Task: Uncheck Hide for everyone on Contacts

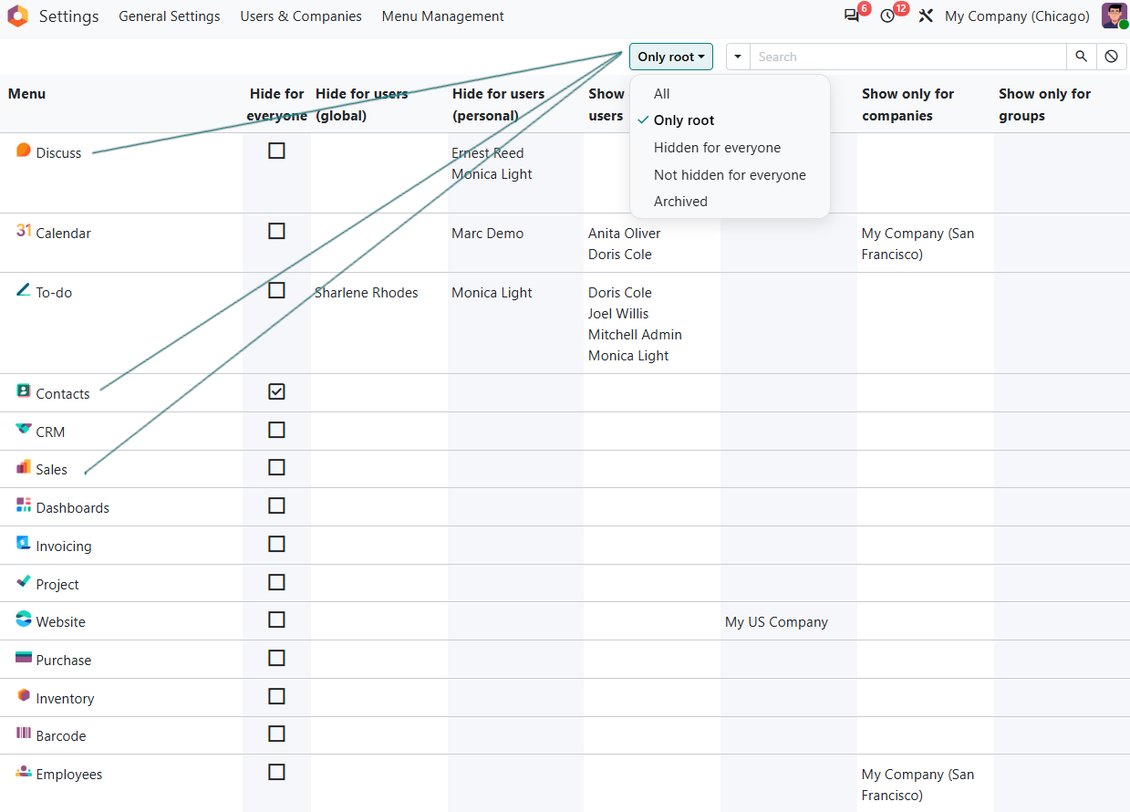Action: 277,391
